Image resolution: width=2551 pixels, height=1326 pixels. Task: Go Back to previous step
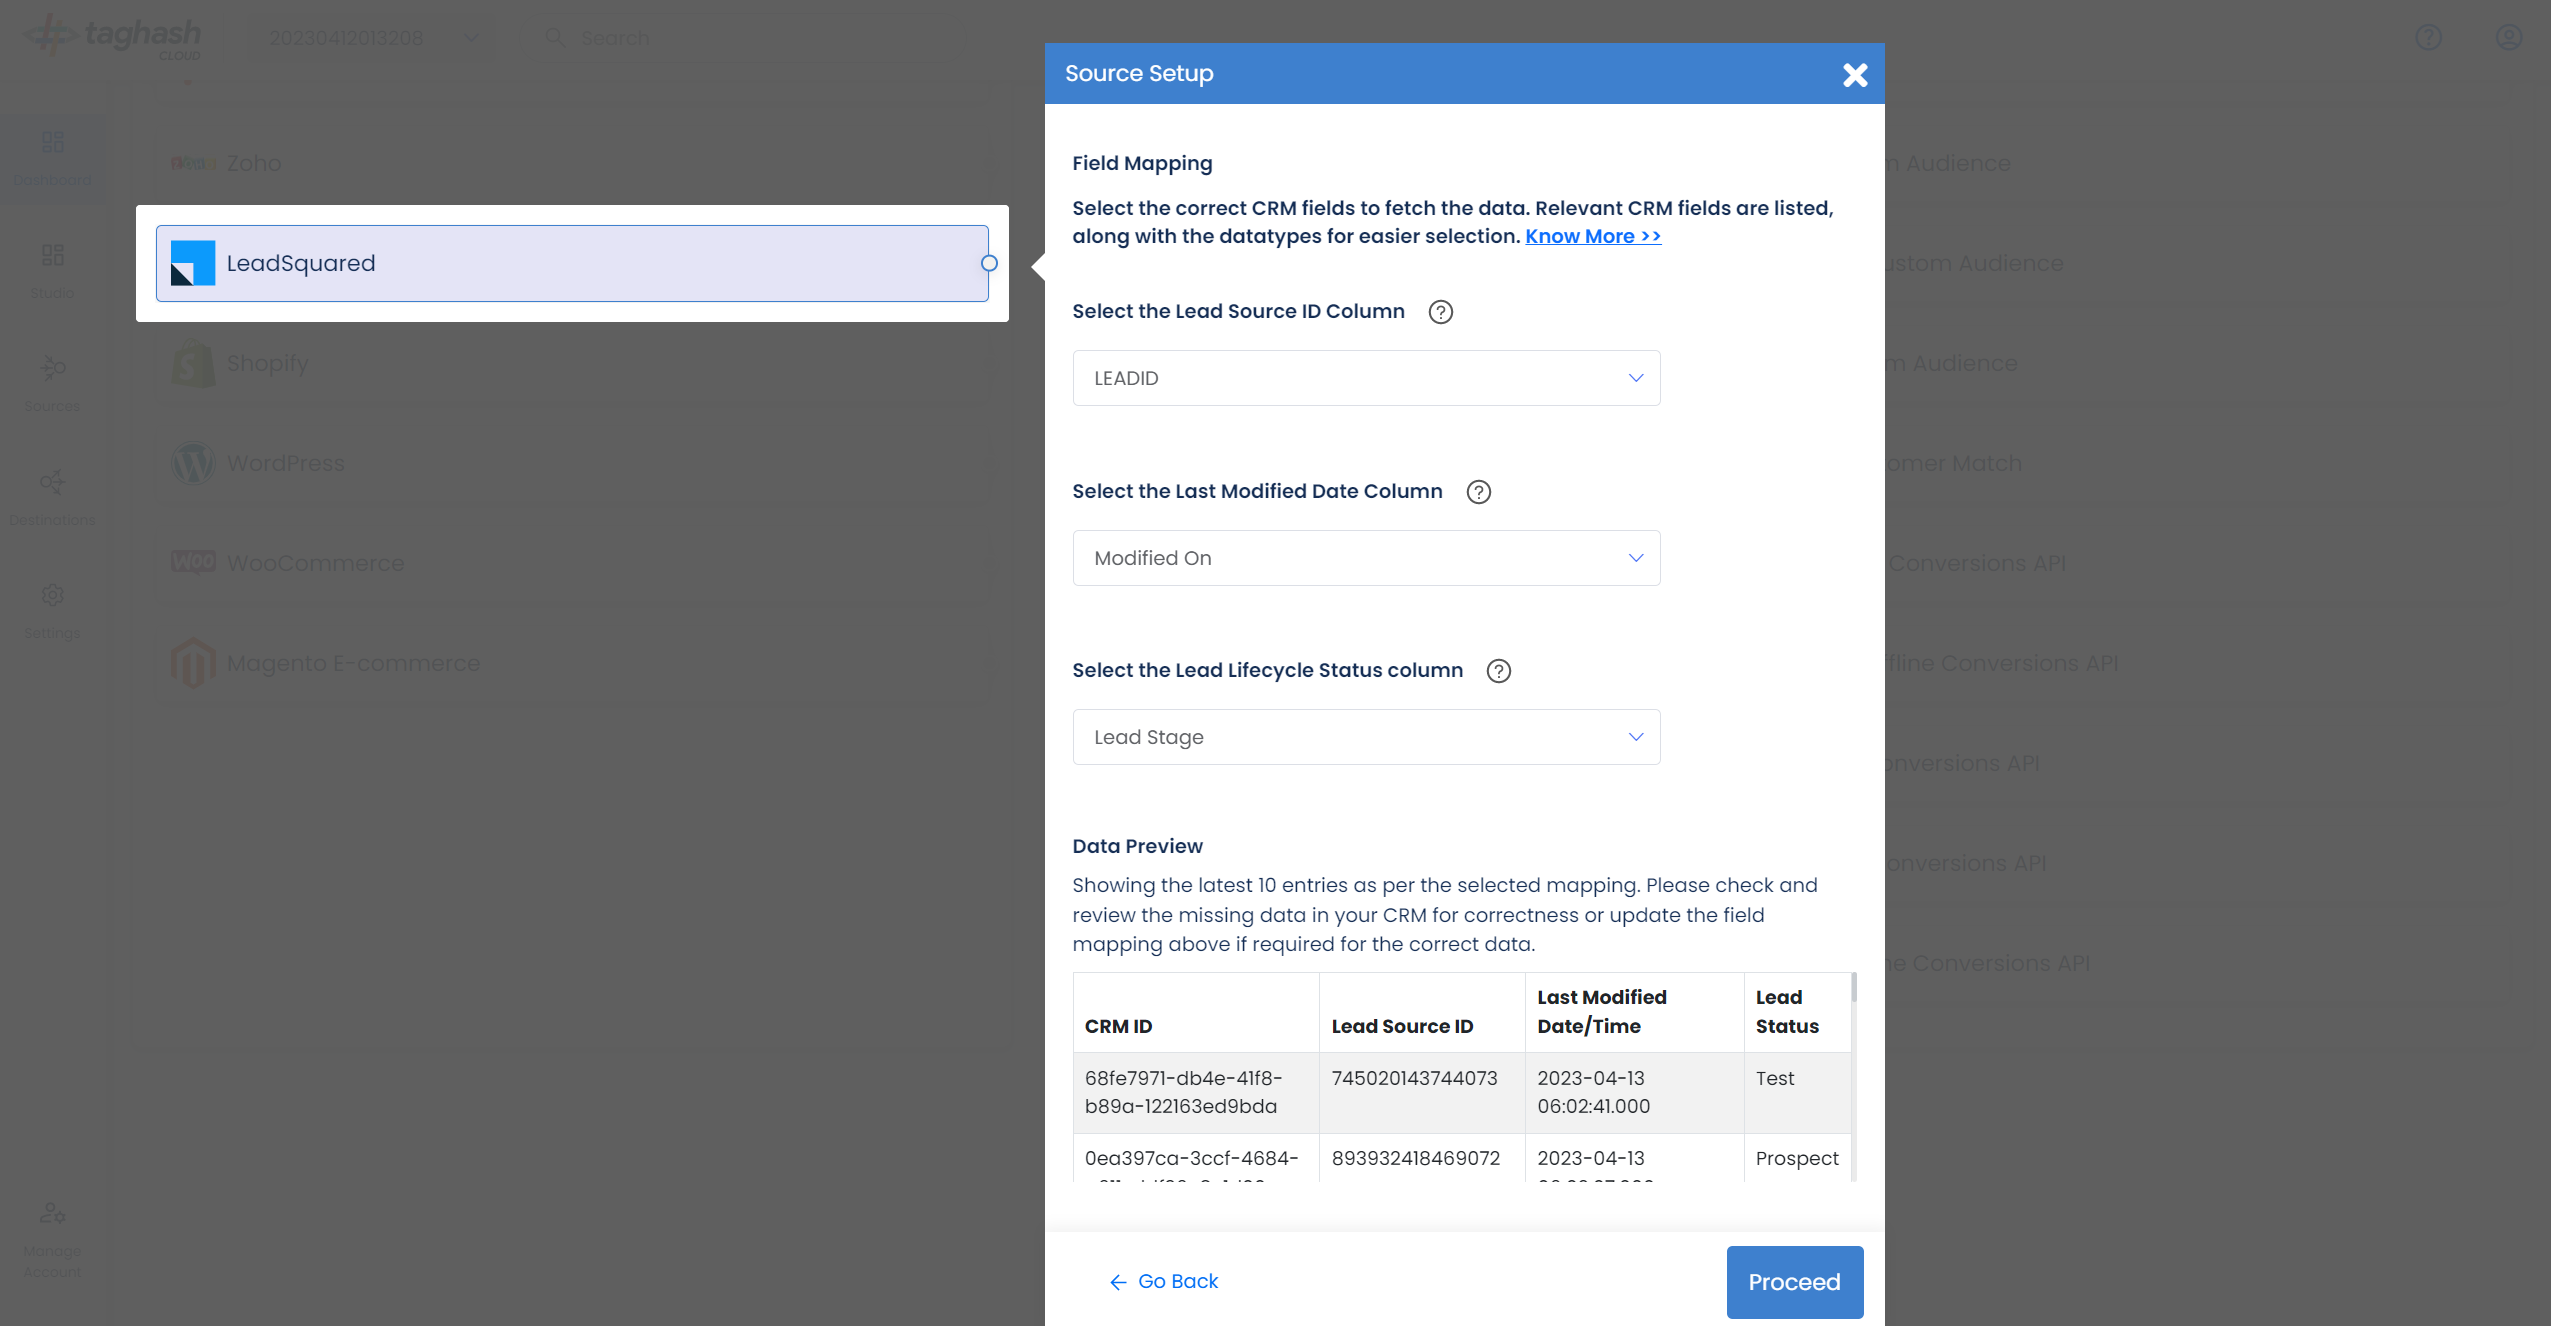pyautogui.click(x=1164, y=1281)
